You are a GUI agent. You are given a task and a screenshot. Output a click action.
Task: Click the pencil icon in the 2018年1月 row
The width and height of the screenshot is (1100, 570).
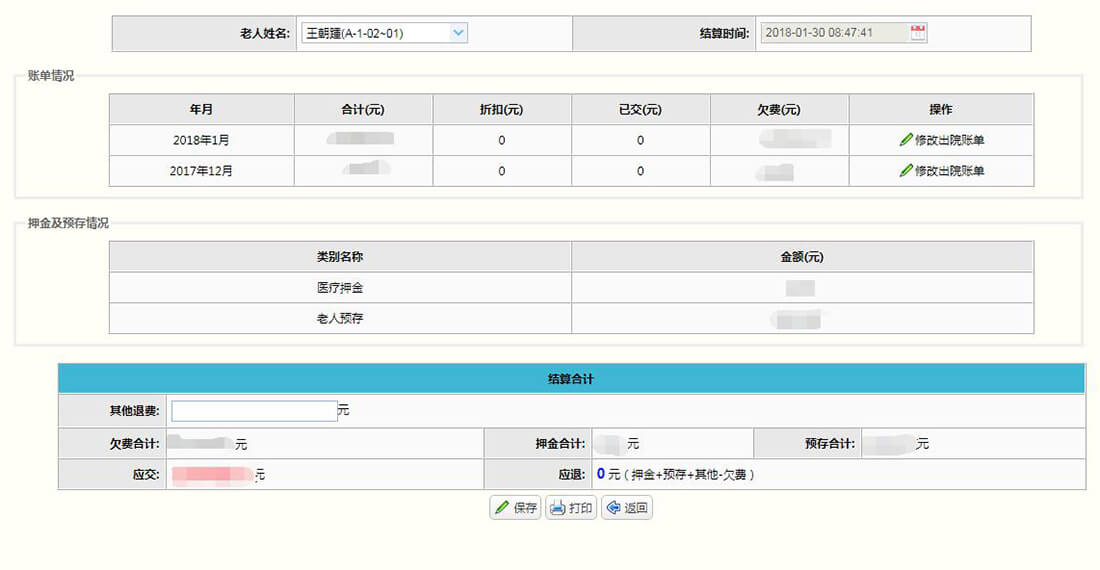[906, 140]
